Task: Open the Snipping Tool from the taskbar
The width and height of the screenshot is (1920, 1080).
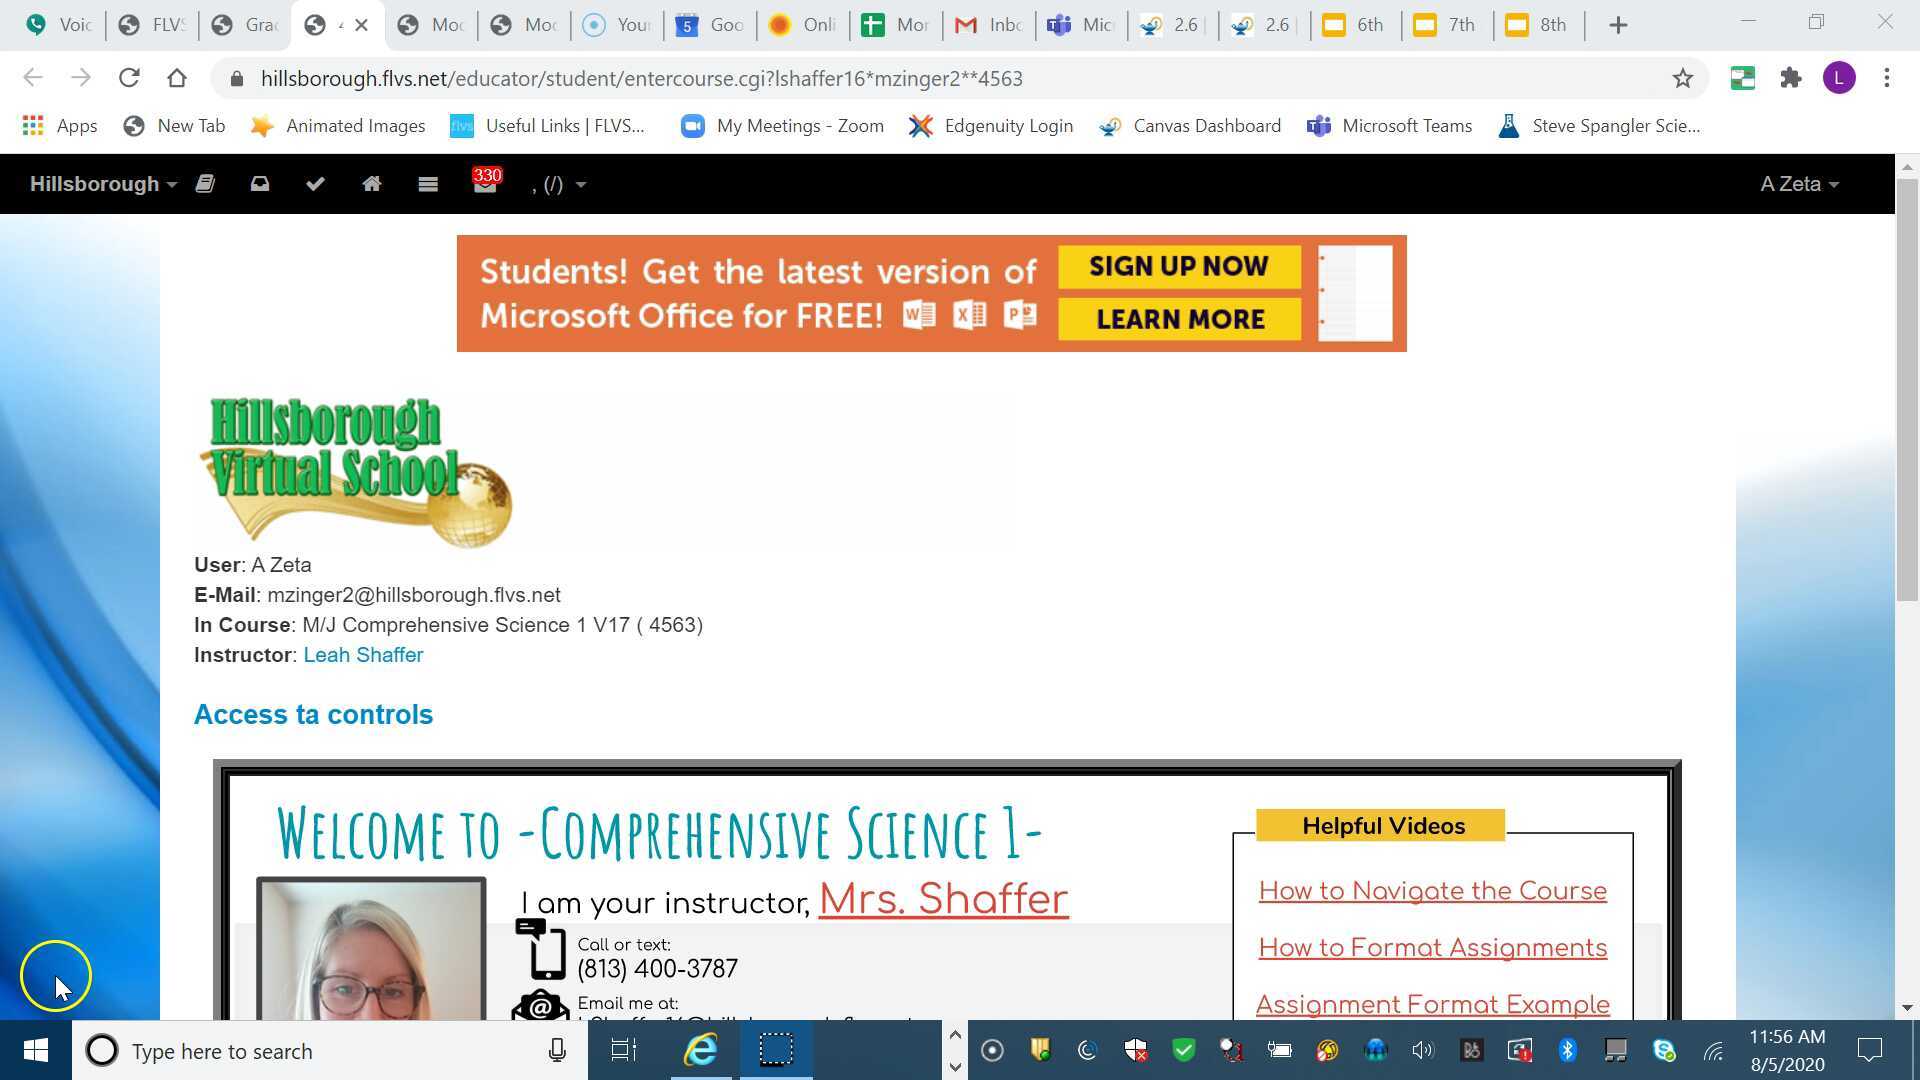Action: [777, 1050]
